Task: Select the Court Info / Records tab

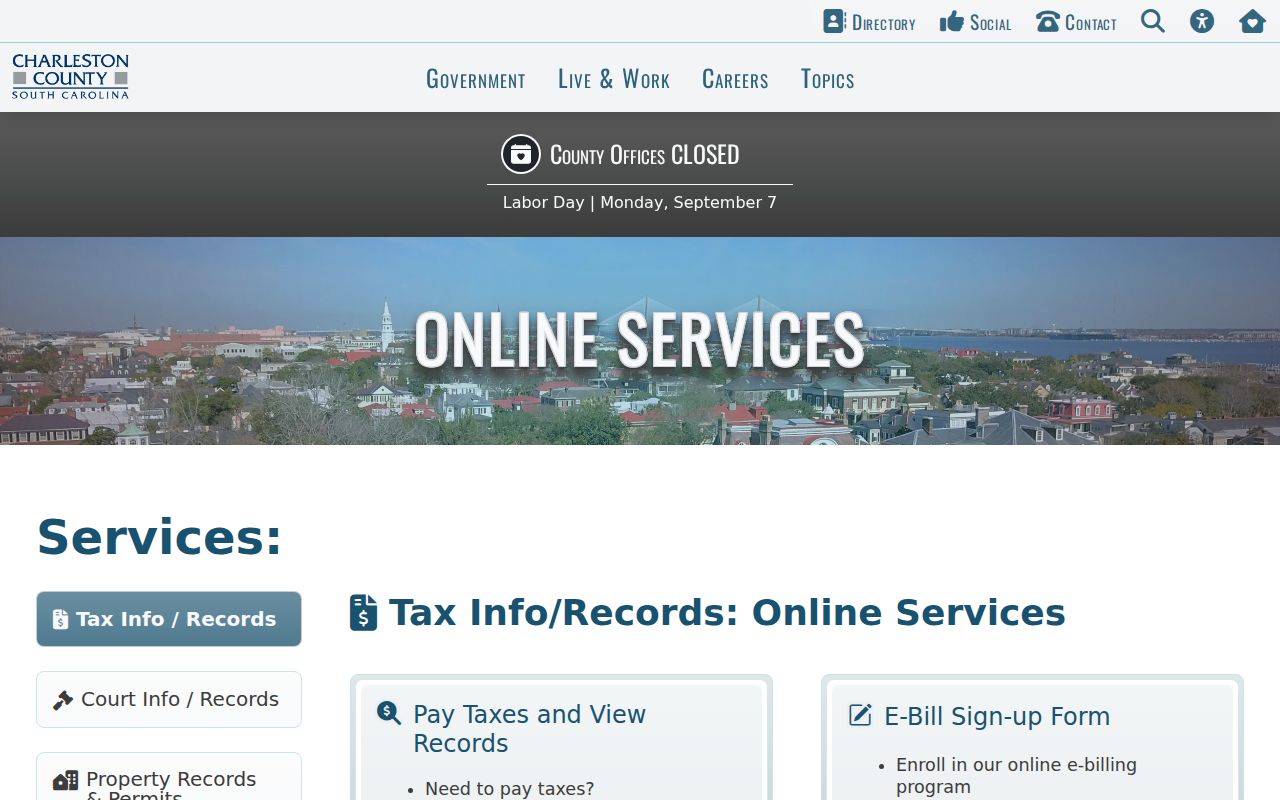Action: 169,700
